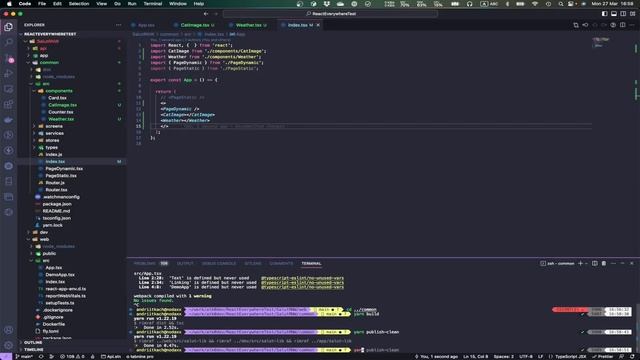
Task: Open editor more actions ellipsis
Action: tap(632, 25)
